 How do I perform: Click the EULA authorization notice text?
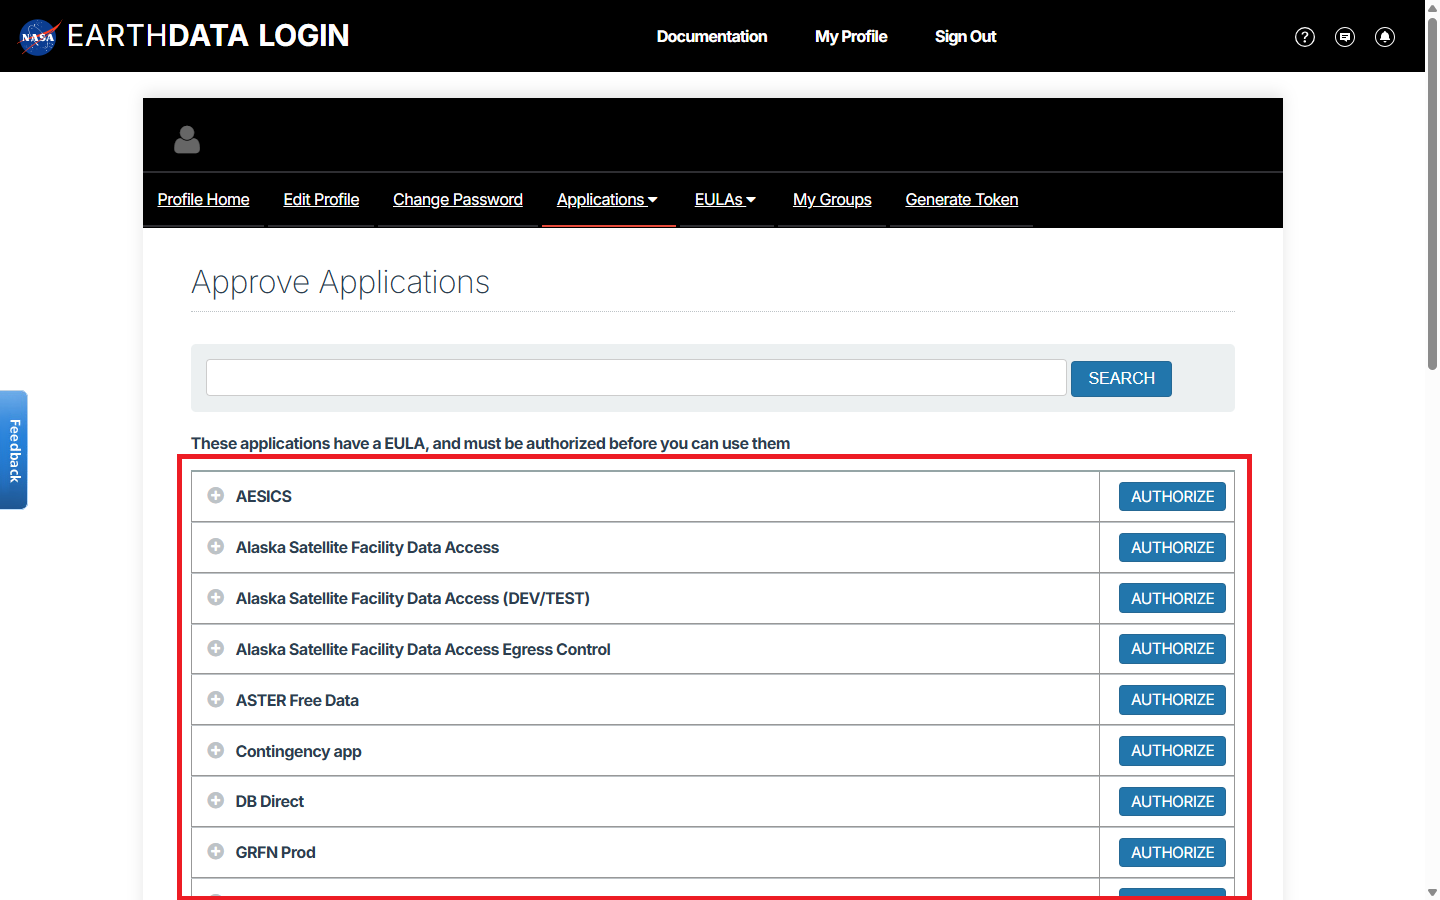click(490, 443)
